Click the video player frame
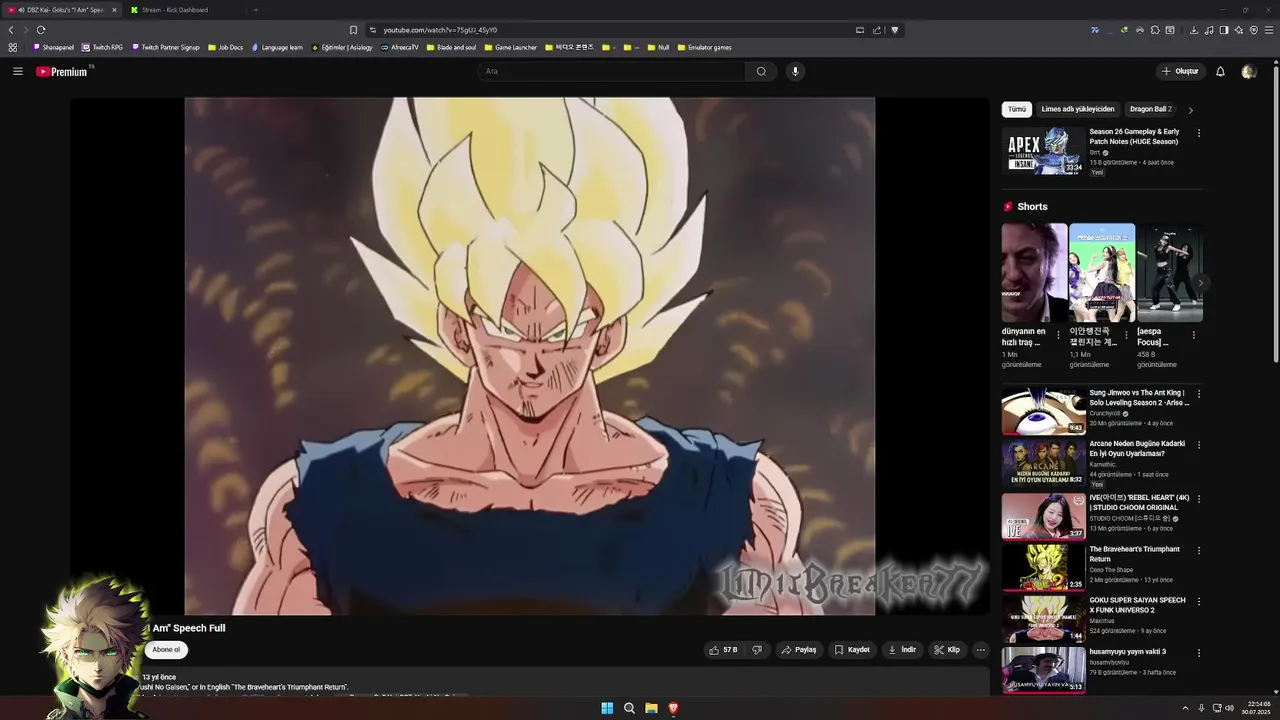 [530, 356]
